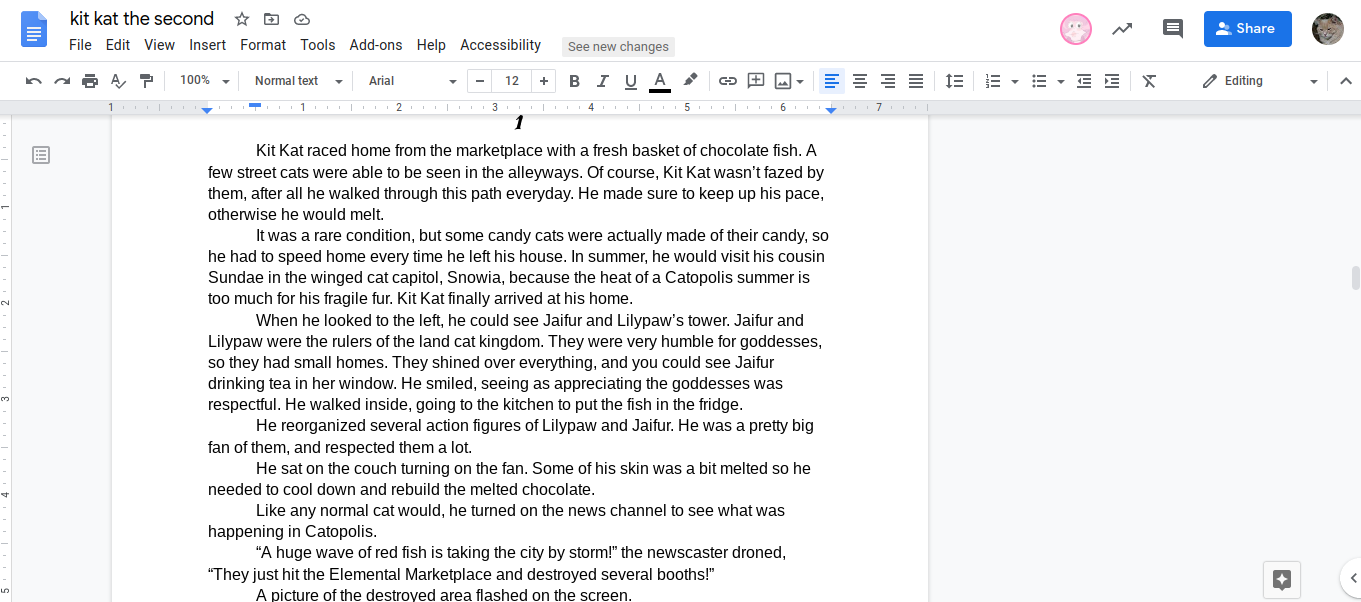Click the blue Share button
The height and width of the screenshot is (602, 1361).
coord(1247,29)
